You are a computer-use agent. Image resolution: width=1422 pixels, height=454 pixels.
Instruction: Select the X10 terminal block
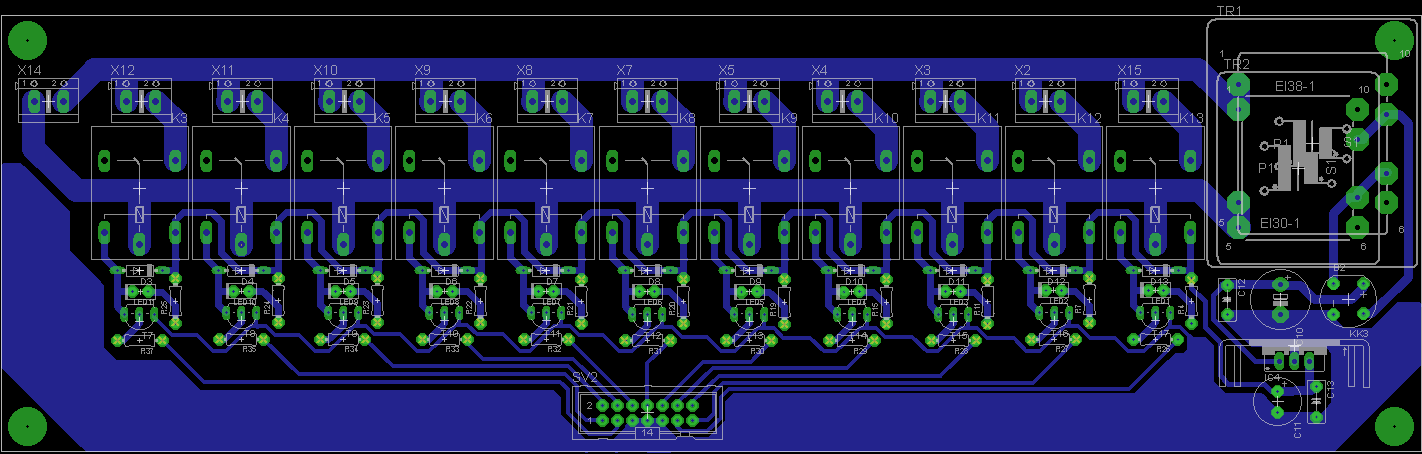(345, 100)
